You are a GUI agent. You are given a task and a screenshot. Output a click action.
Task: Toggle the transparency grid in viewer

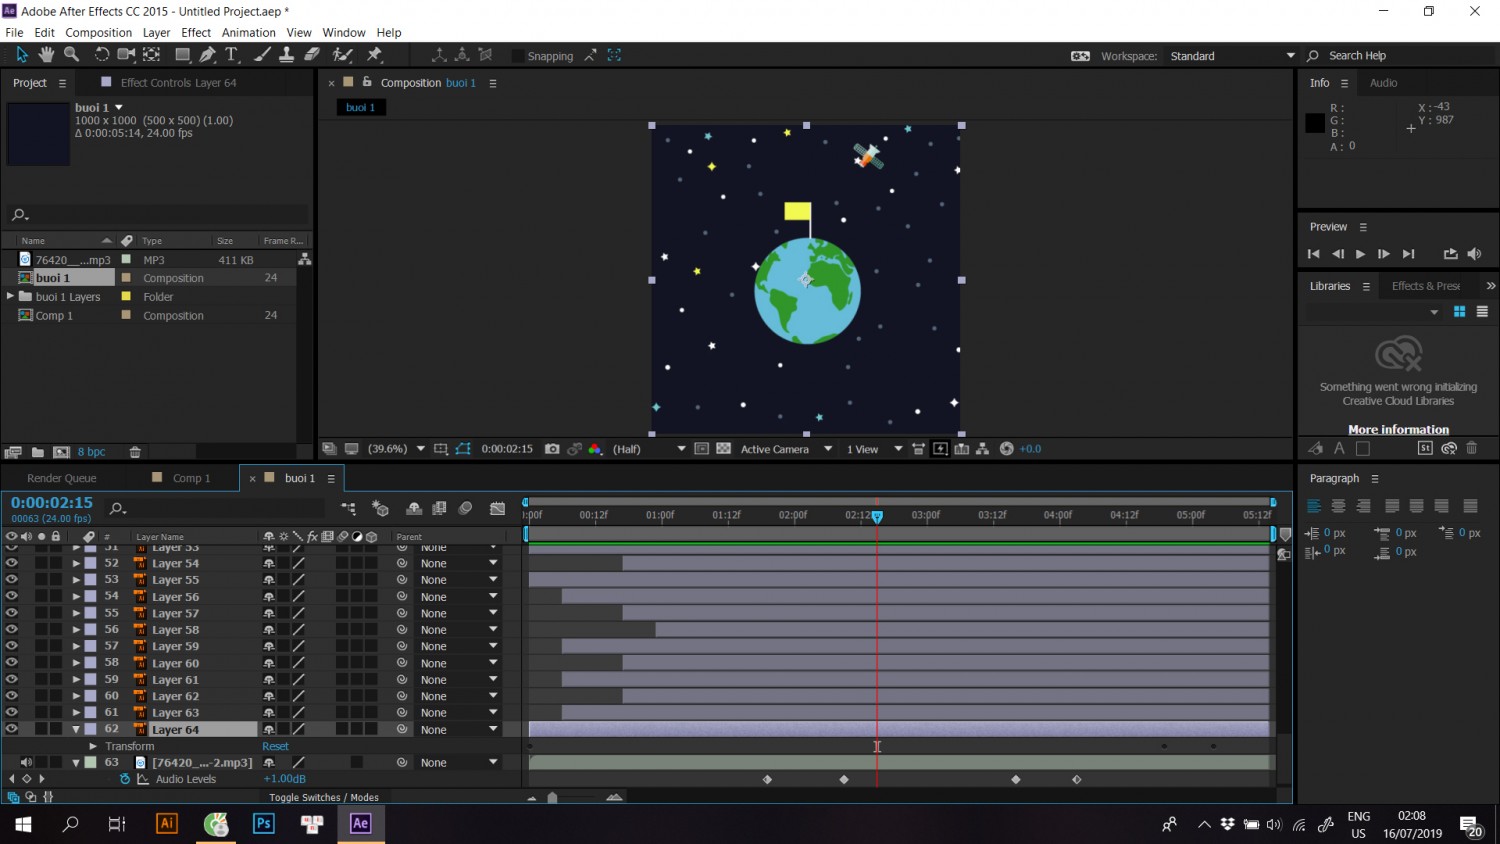coord(724,449)
